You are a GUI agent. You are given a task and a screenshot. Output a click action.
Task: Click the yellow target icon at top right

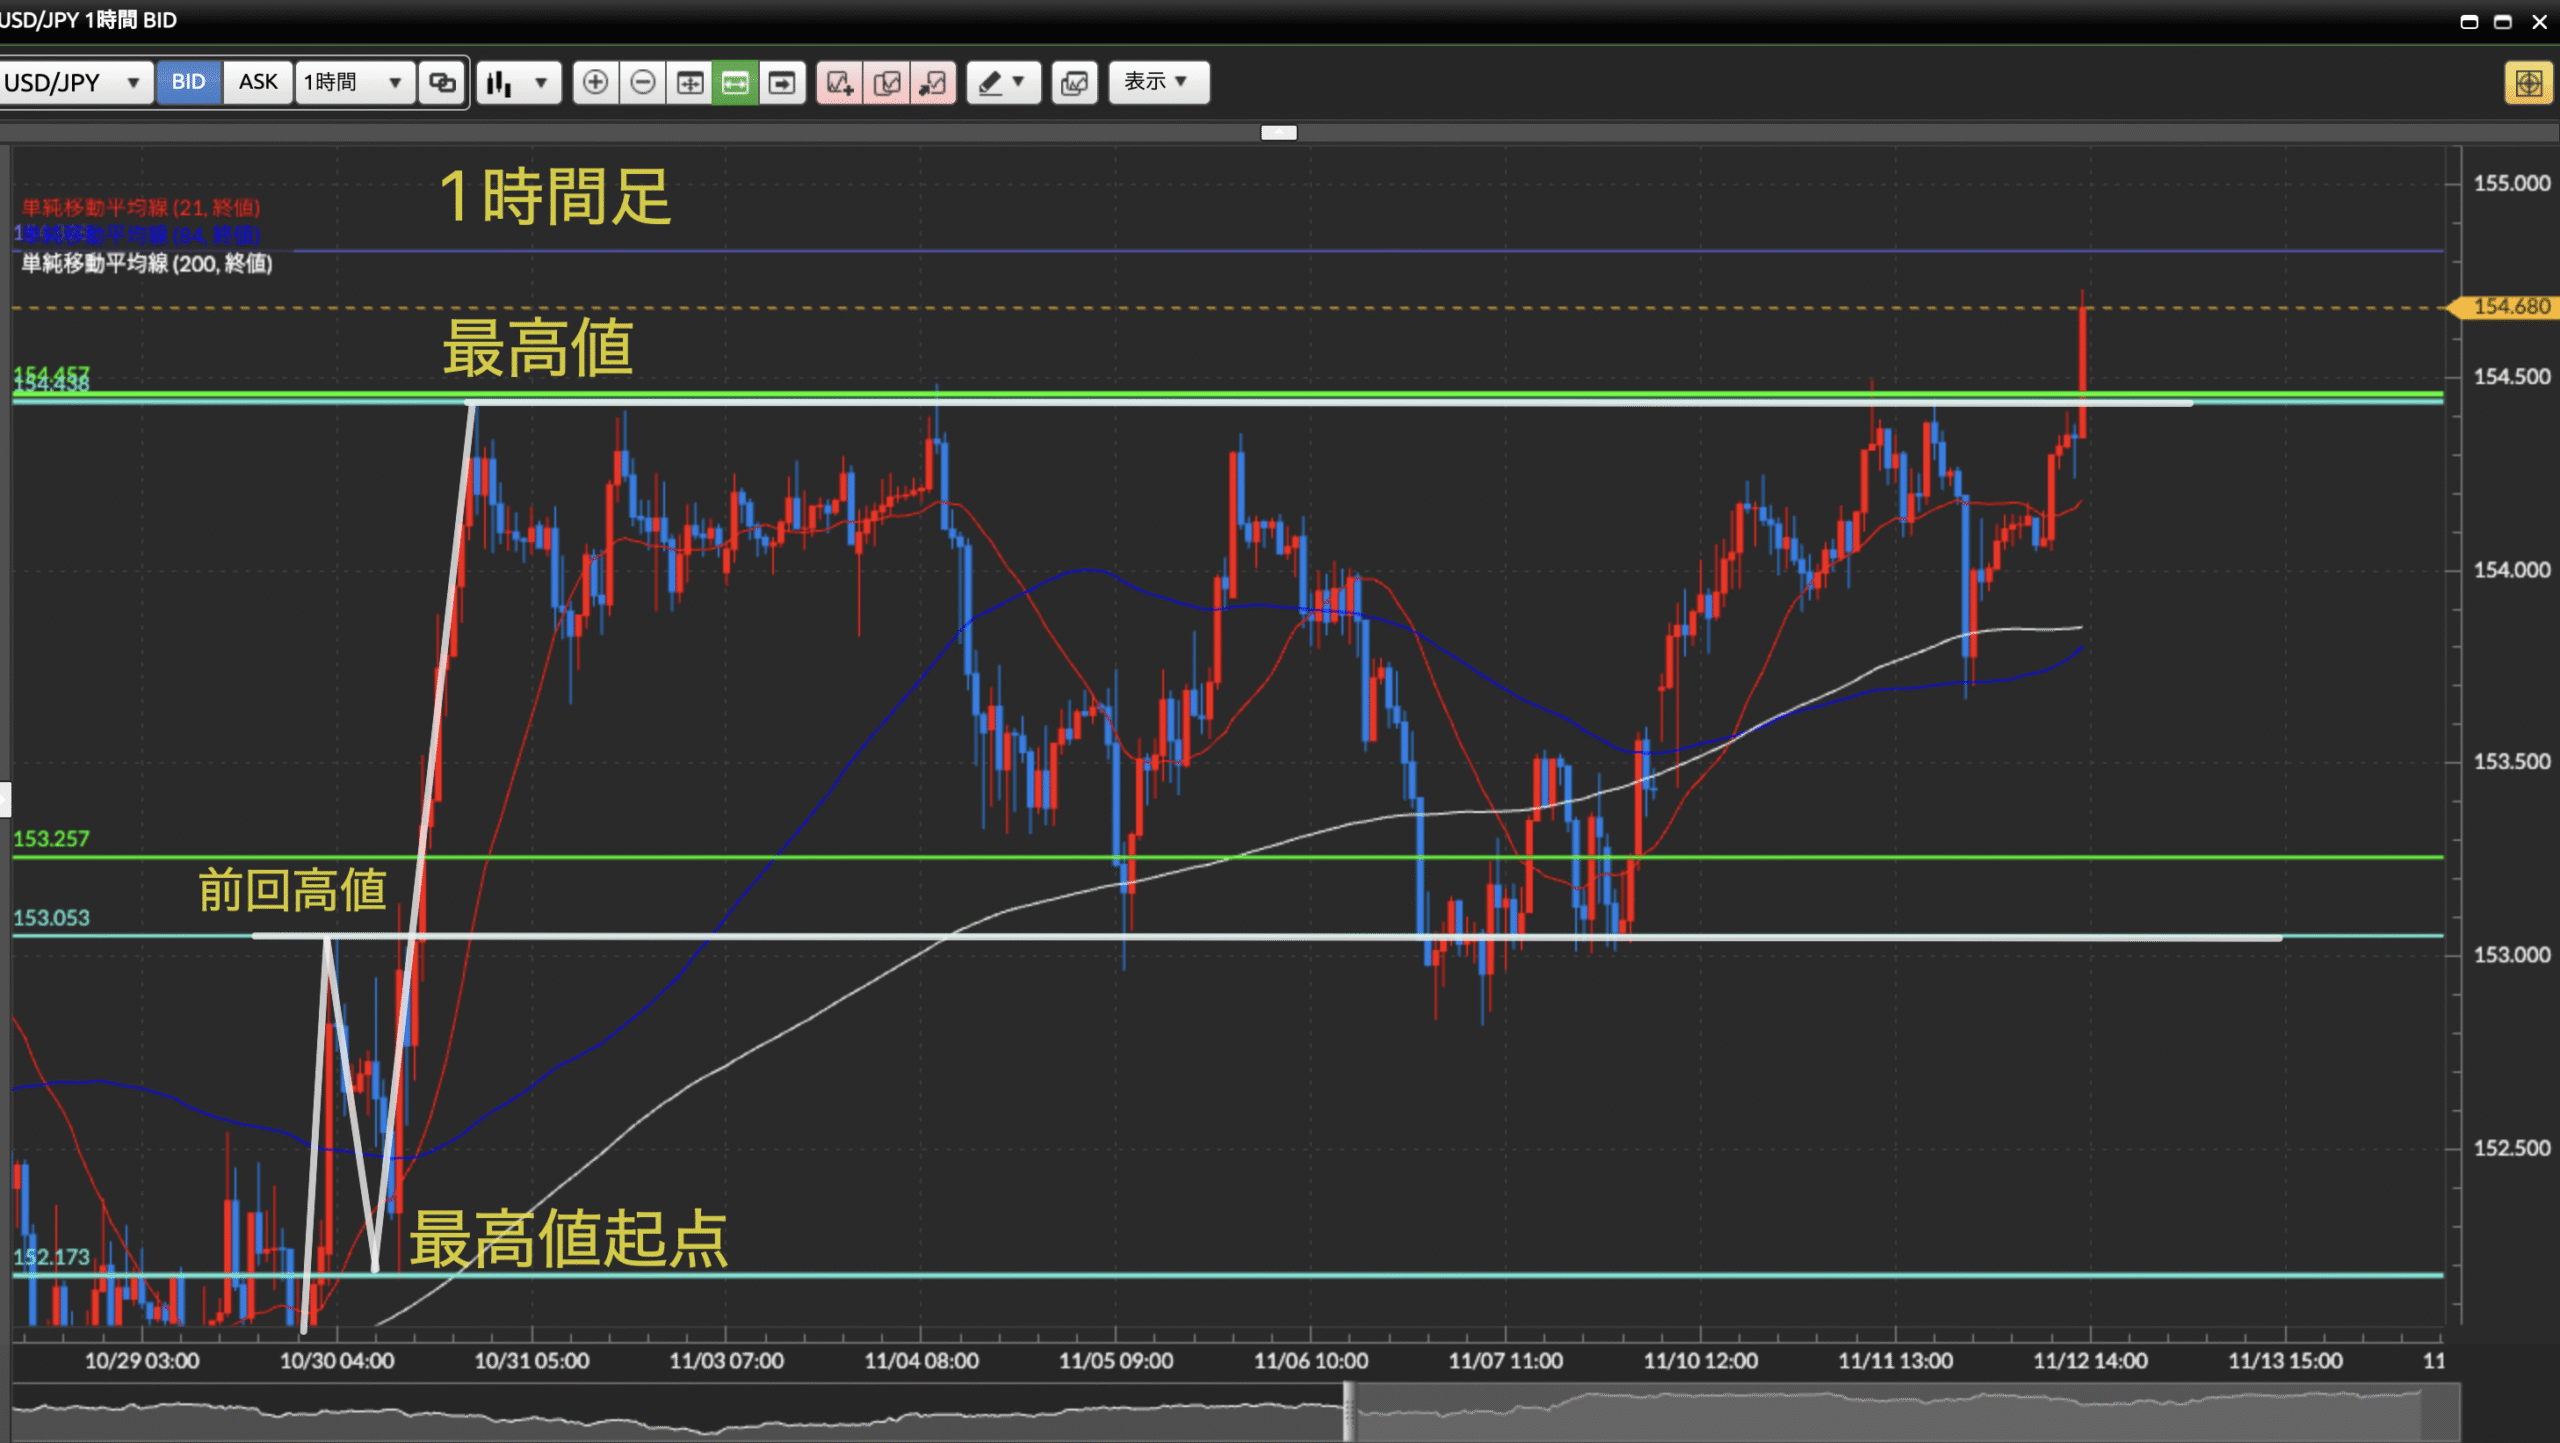point(2528,83)
